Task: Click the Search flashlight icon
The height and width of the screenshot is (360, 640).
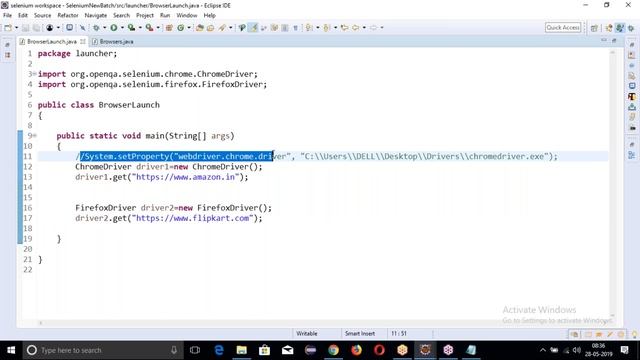Action: 222,28
